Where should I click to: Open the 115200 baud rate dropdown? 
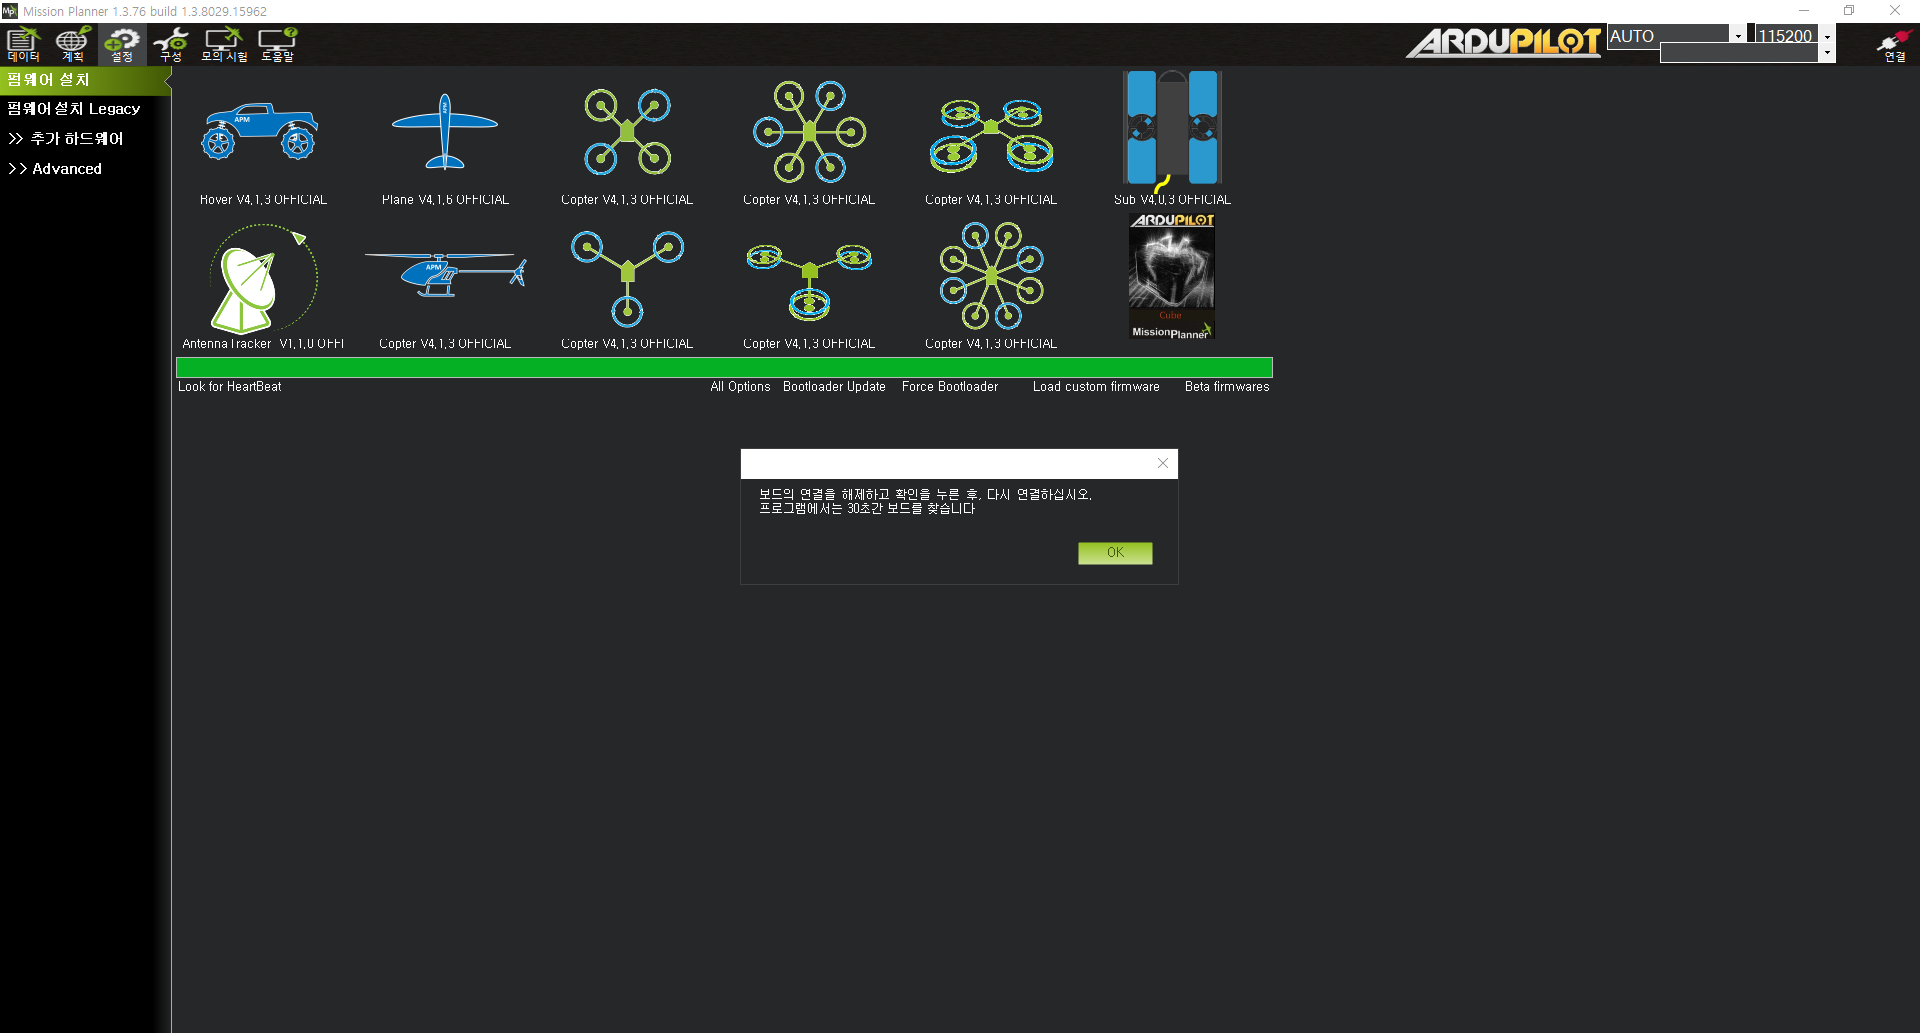[x=1827, y=35]
